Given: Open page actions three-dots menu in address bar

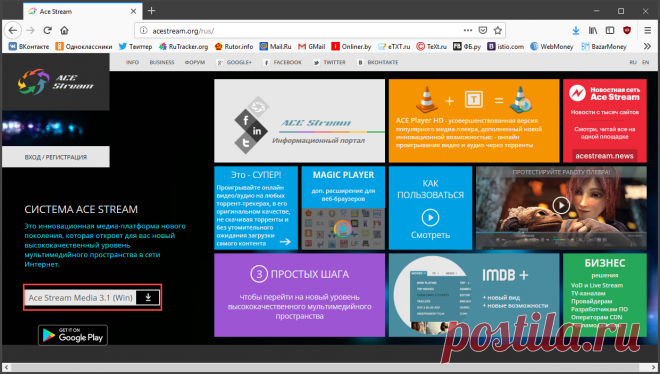Looking at the screenshot, I should pyautogui.click(x=468, y=30).
